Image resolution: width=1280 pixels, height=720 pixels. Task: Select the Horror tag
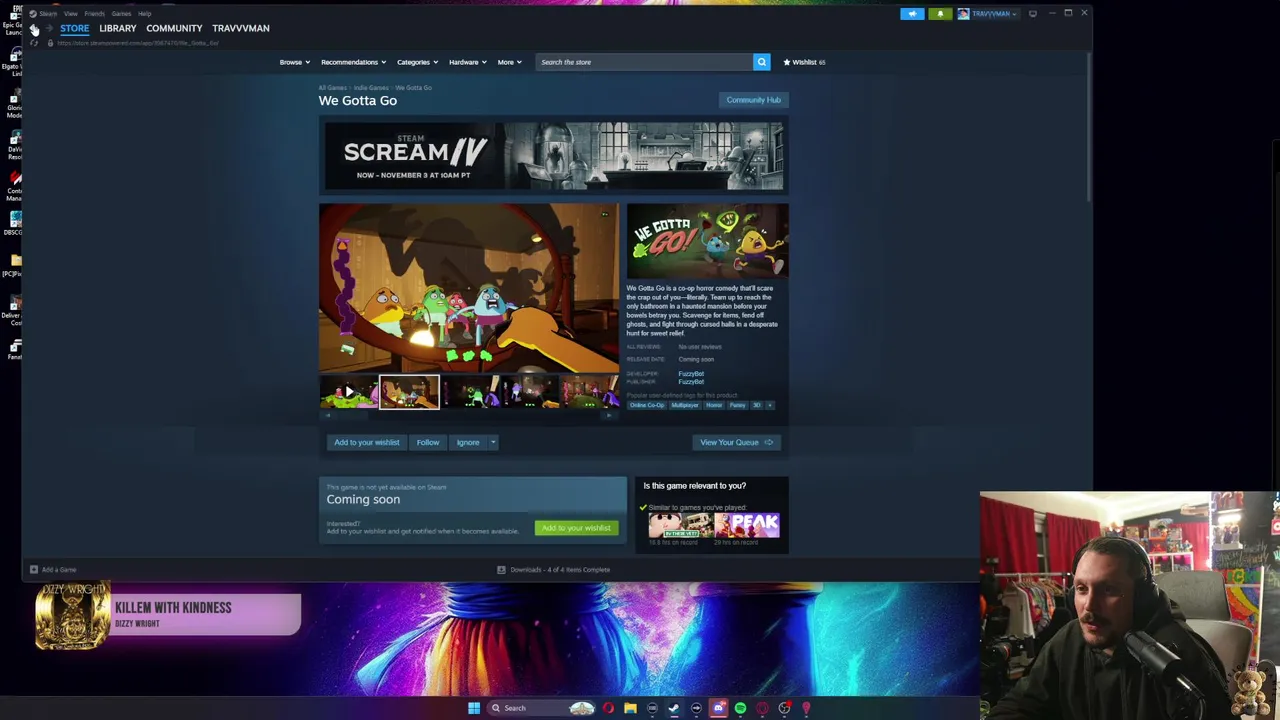click(x=714, y=405)
